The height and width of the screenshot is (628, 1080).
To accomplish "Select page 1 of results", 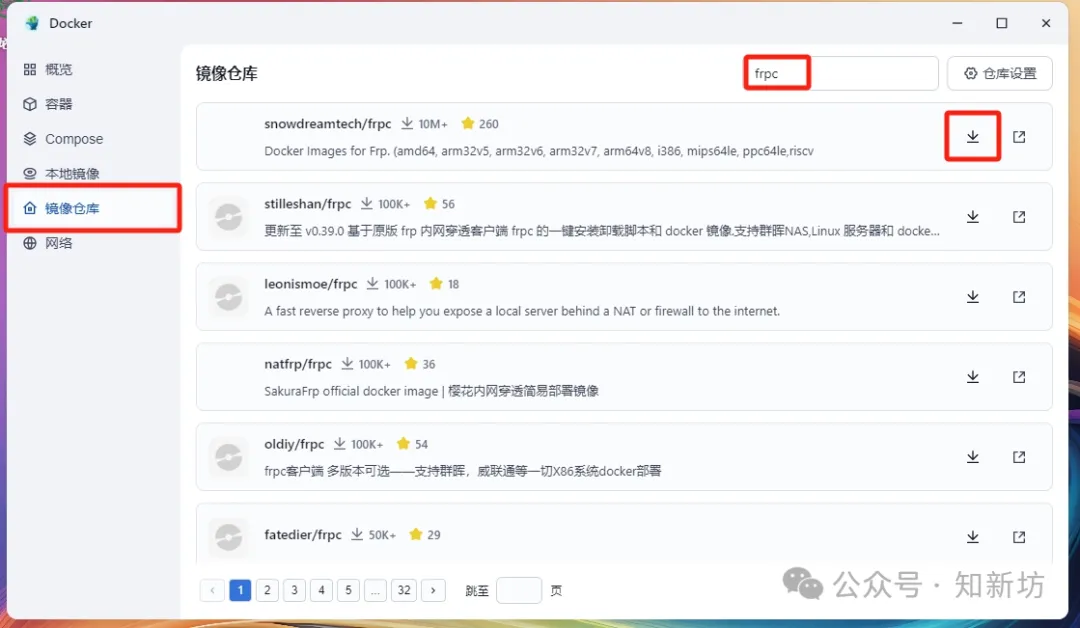I will coord(240,590).
